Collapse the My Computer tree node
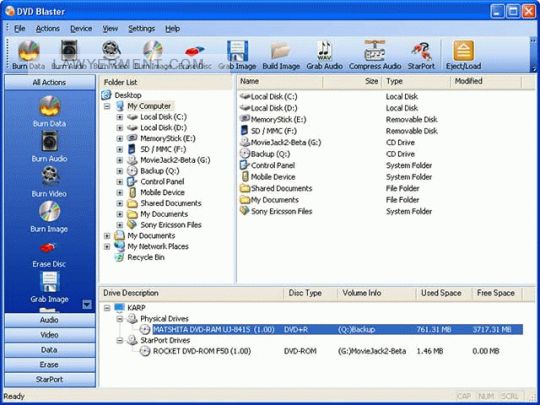The height and width of the screenshot is (405, 540). click(107, 106)
